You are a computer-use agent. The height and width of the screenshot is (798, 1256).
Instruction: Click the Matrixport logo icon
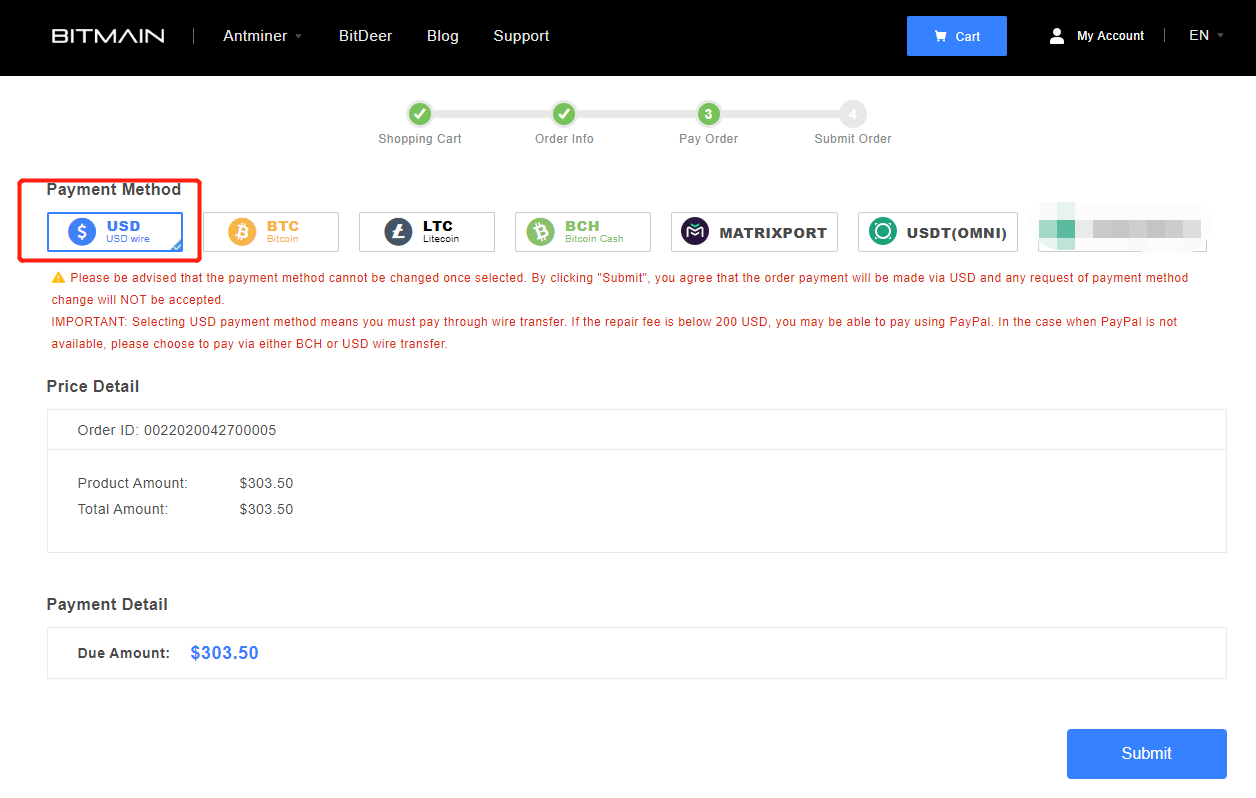(x=695, y=232)
